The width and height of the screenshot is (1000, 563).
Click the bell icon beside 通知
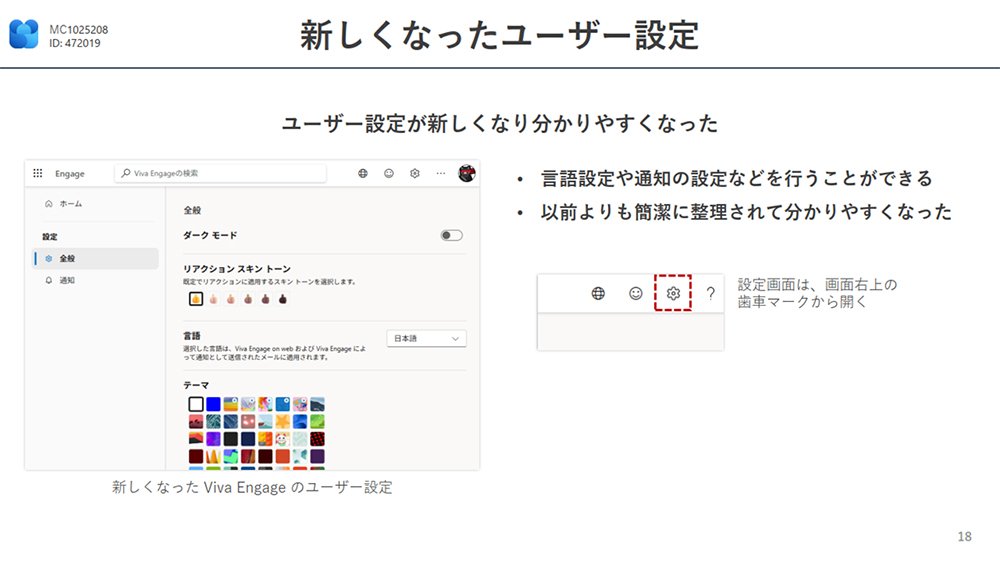tap(48, 281)
